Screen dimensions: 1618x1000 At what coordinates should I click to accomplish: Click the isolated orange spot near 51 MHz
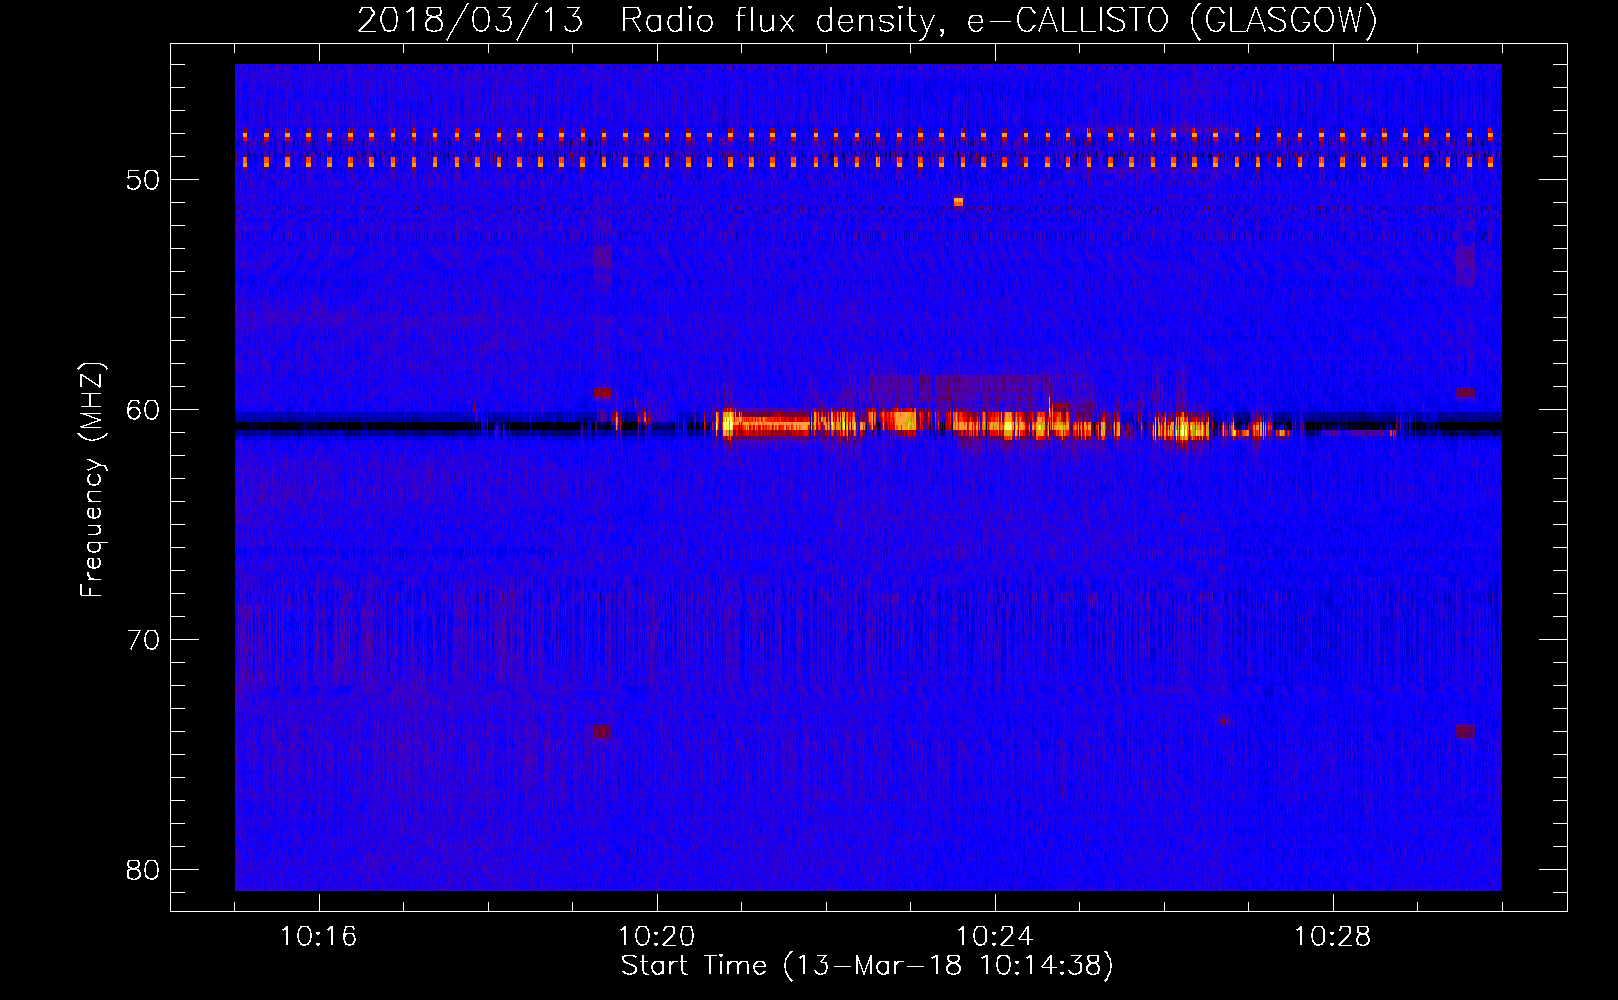click(x=958, y=202)
